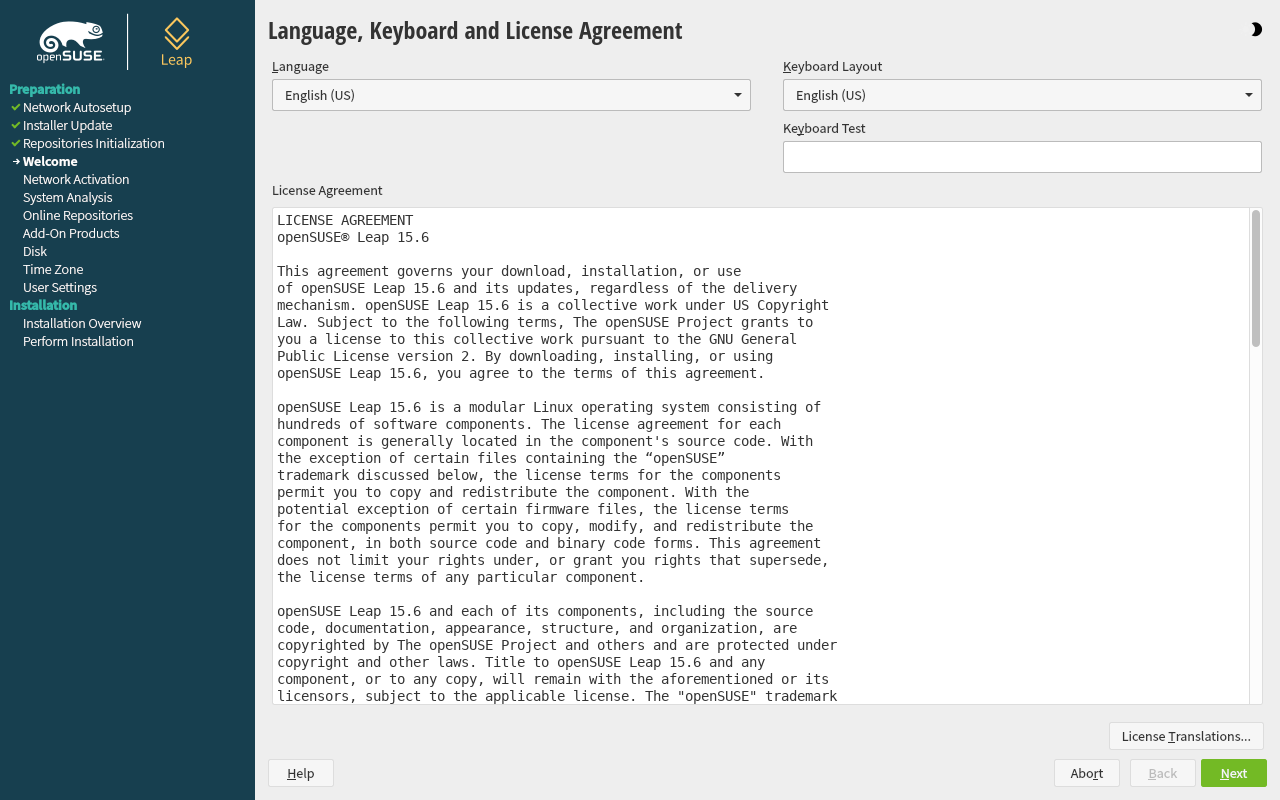1280x800 pixels.
Task: Select Perform Installation step in sidebar
Action: (78, 341)
